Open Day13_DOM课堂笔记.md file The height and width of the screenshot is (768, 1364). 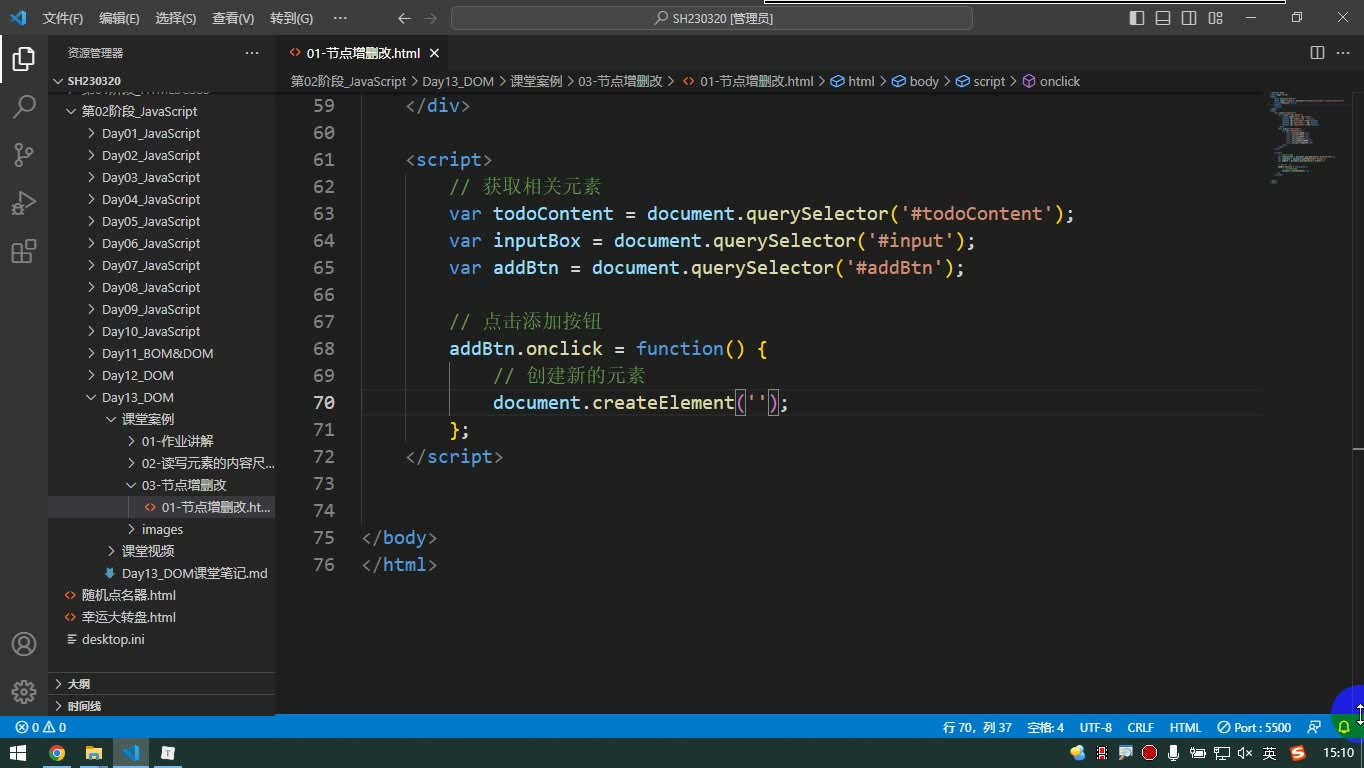pyautogui.click(x=194, y=573)
